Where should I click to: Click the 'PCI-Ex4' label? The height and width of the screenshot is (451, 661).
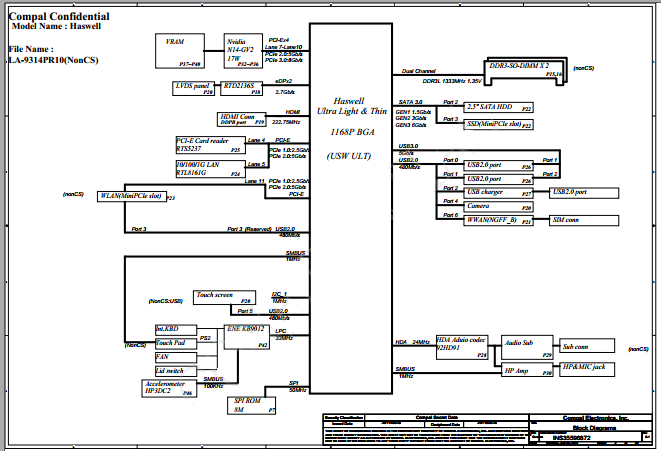(279, 40)
